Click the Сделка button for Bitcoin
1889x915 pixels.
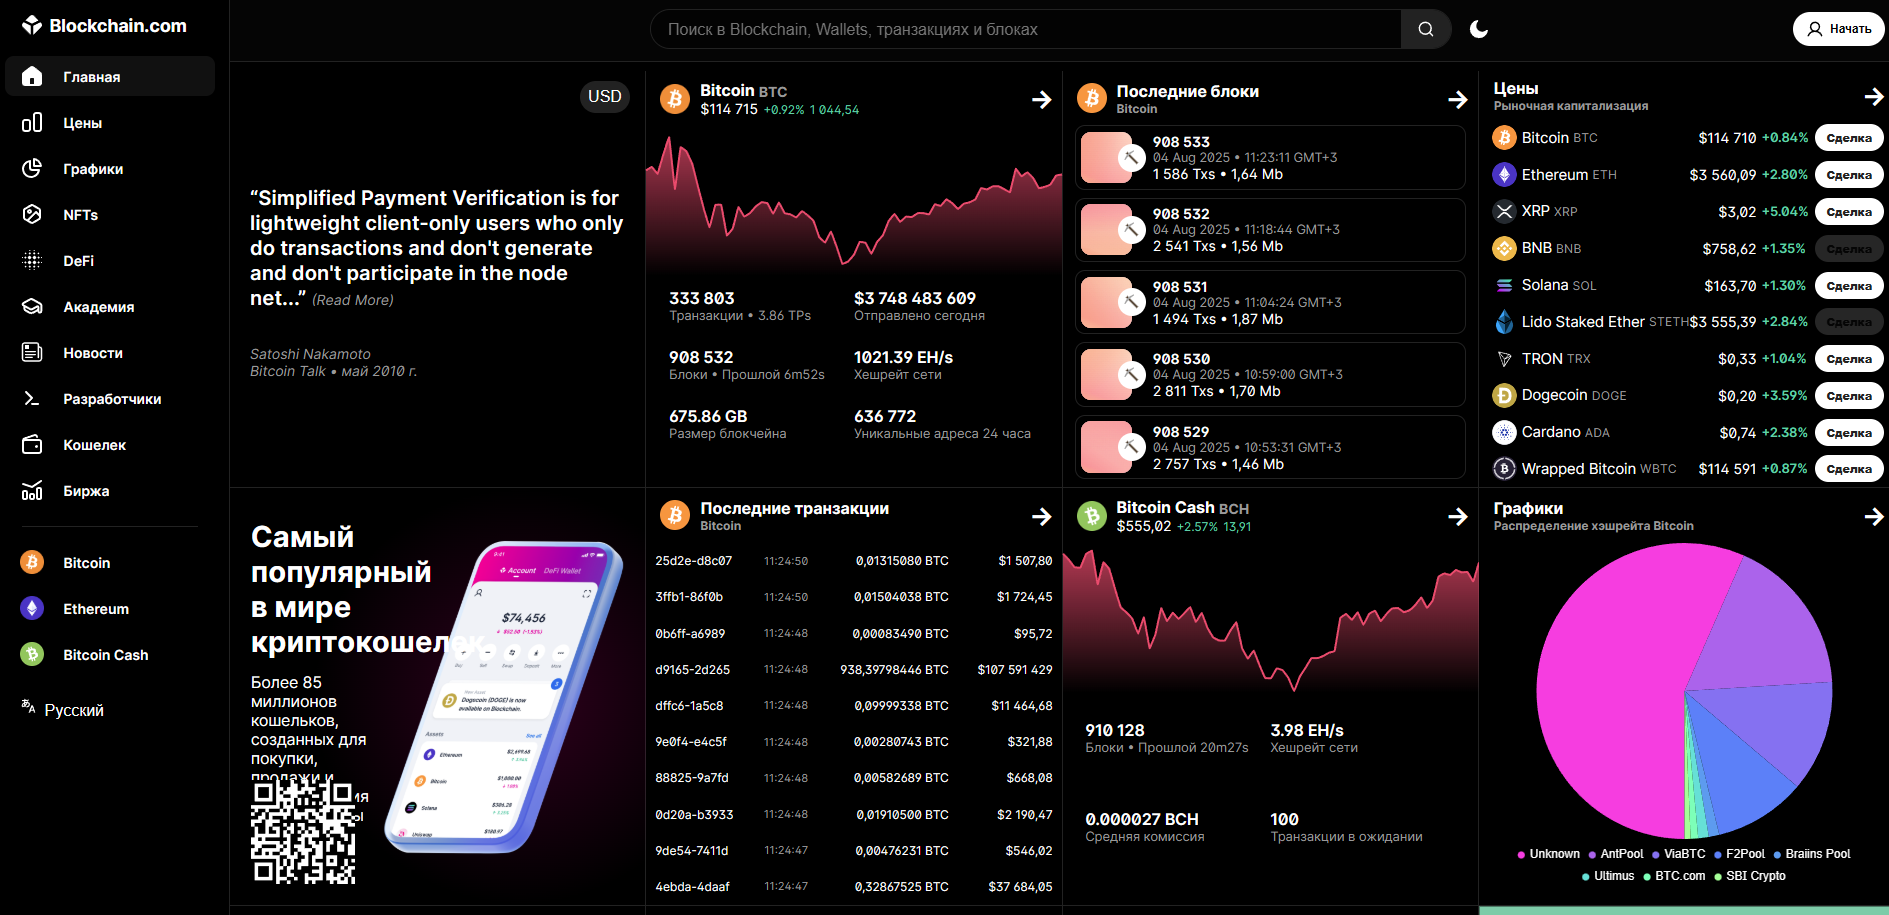(1849, 138)
